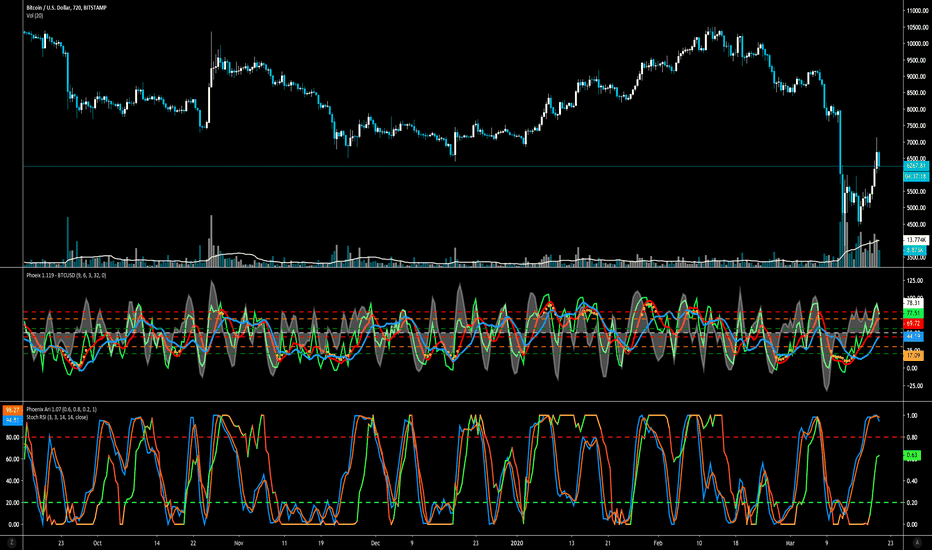932x550 pixels.
Task: Click the blue left-scale label 94.51
Action: click(x=12, y=420)
